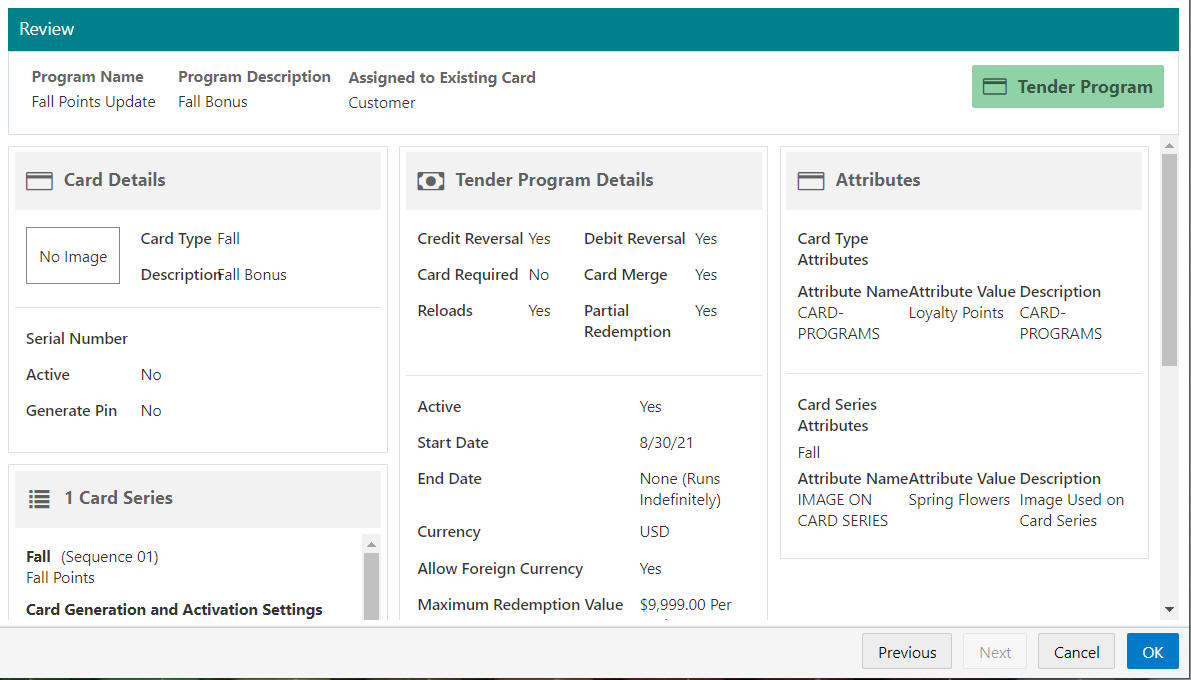Select the 'USD' currency value
This screenshot has height=680, width=1191.
[x=654, y=532]
